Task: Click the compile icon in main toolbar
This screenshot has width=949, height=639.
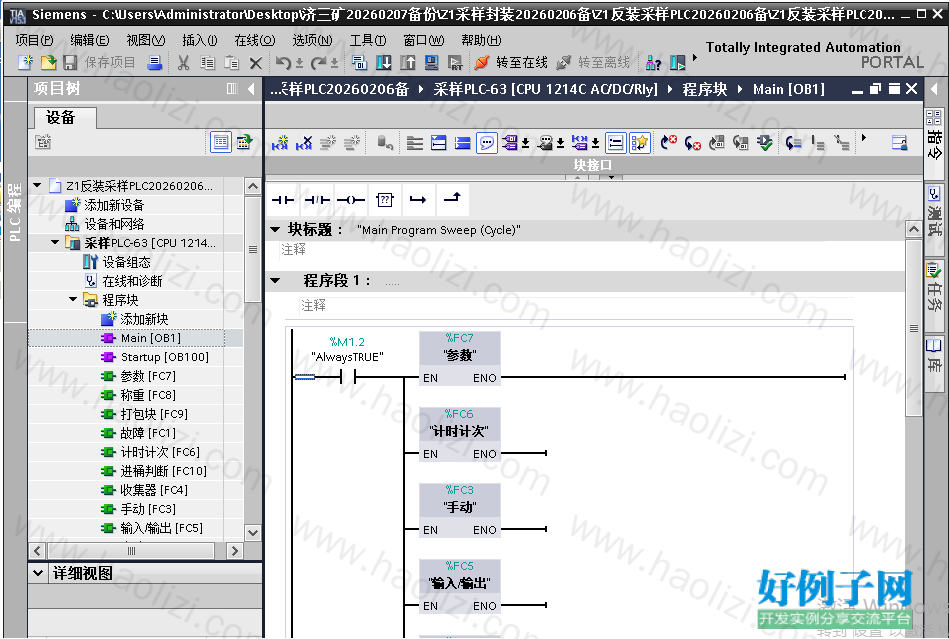Action: click(x=359, y=62)
